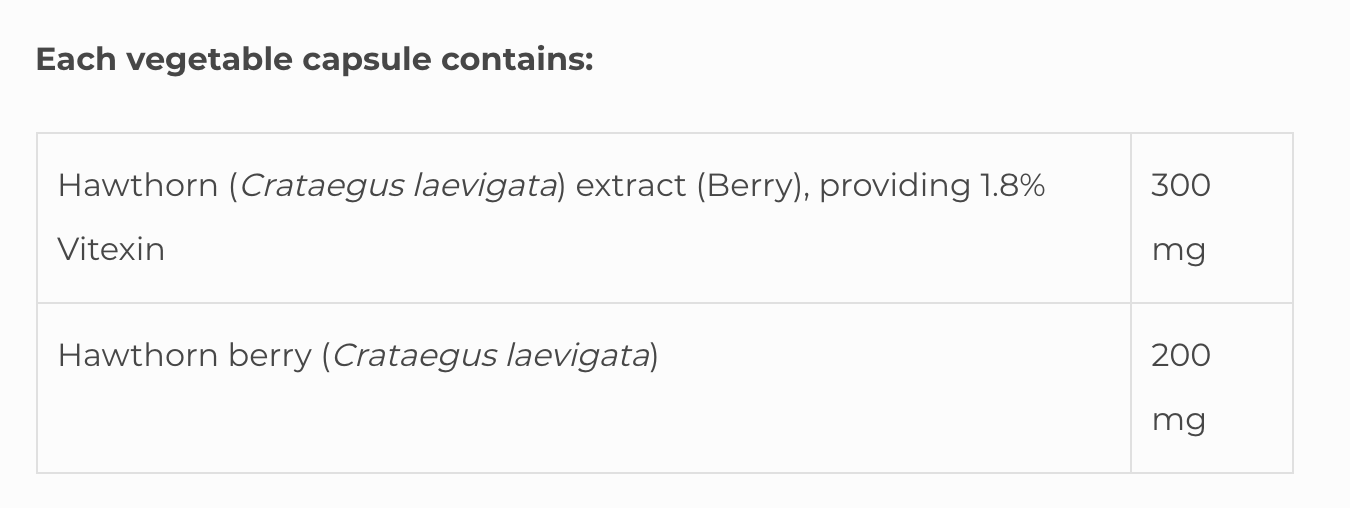The width and height of the screenshot is (1350, 508).
Task: Click "mg" below the 200 value
Action: (1178, 421)
